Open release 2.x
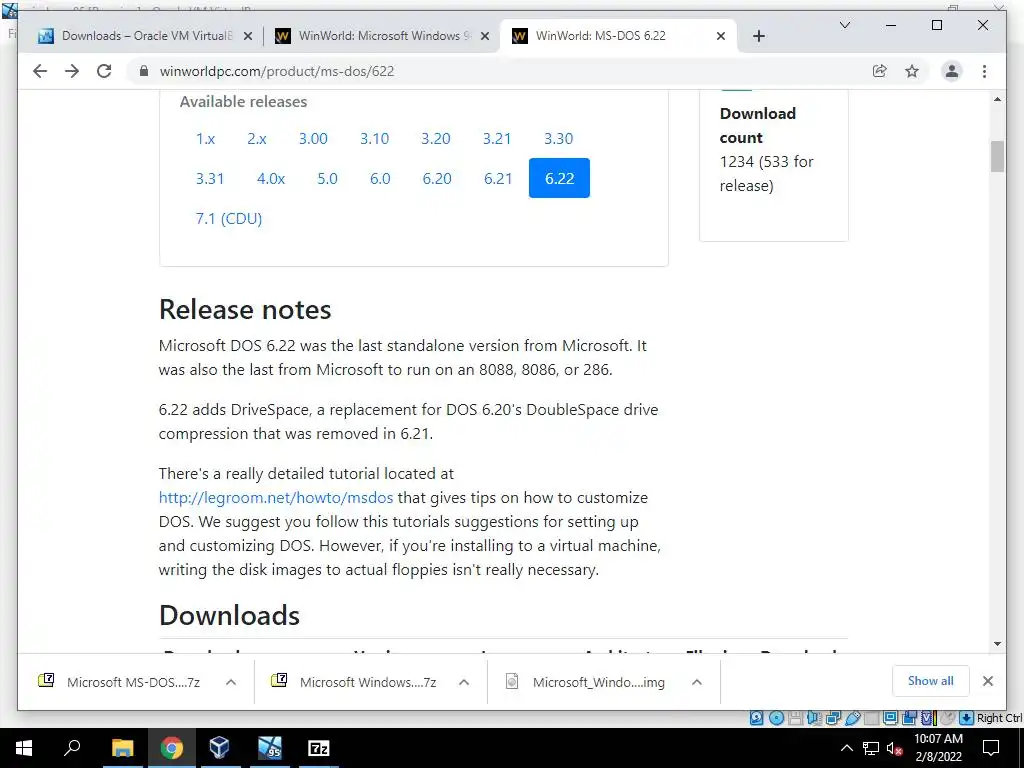 click(x=257, y=138)
